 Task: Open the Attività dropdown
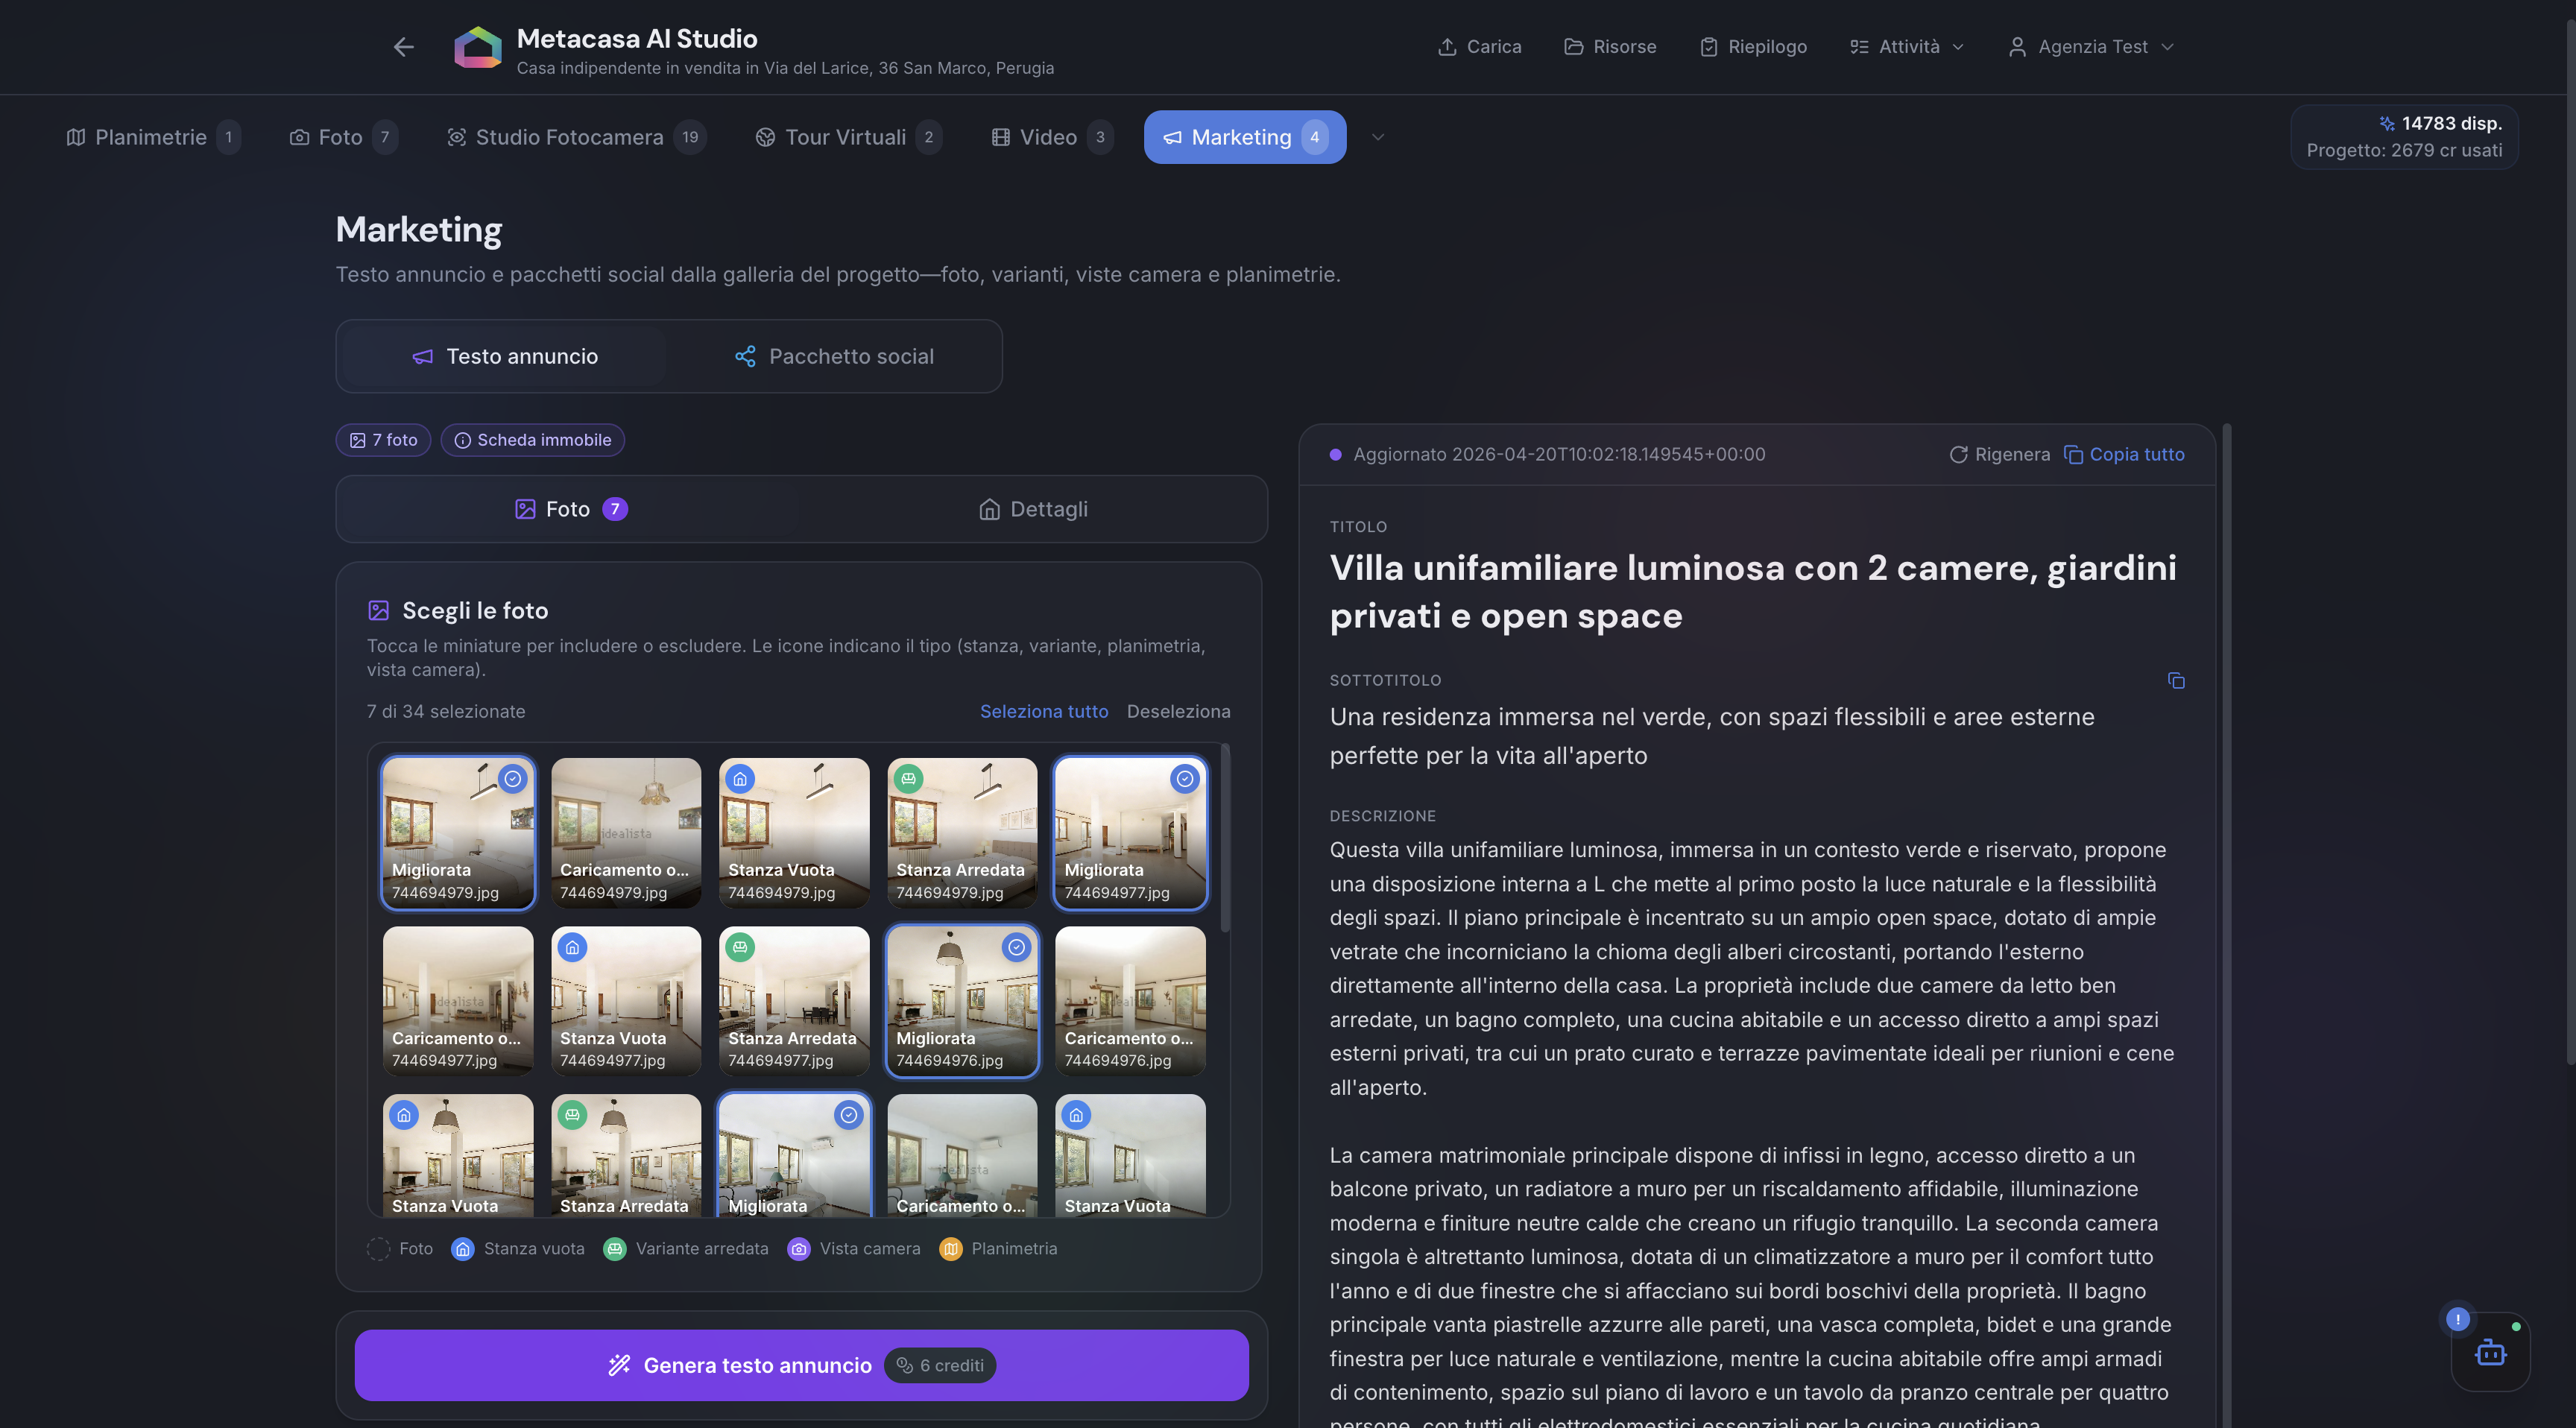1907,47
